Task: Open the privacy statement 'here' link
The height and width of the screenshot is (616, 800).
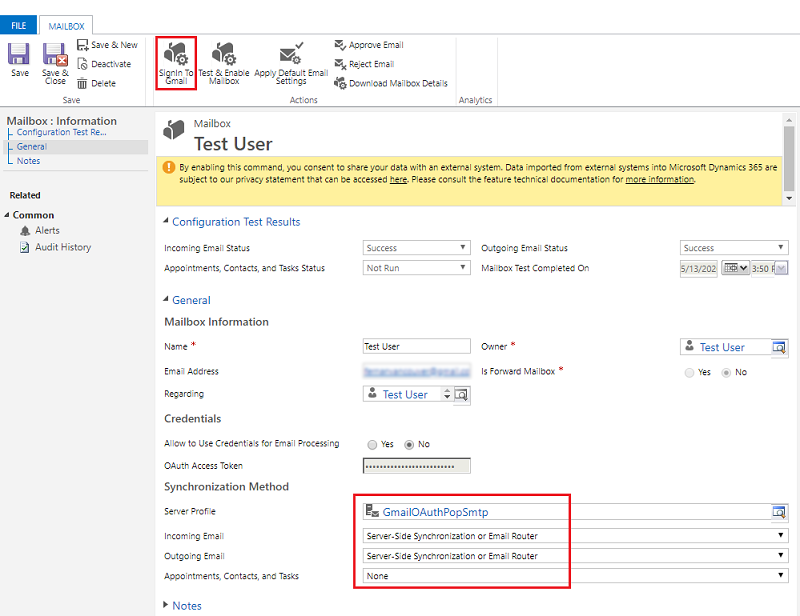Action: coord(398,180)
